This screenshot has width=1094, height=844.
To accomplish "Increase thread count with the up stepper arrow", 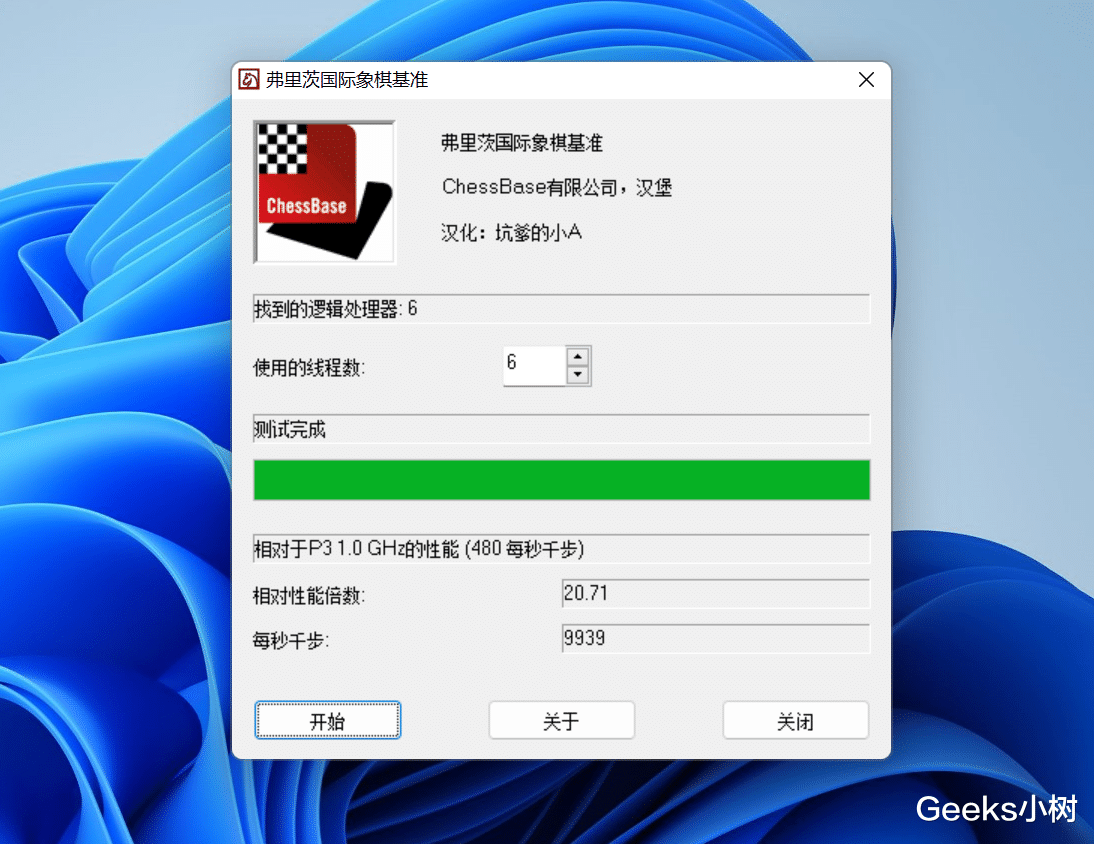I will (x=577, y=357).
